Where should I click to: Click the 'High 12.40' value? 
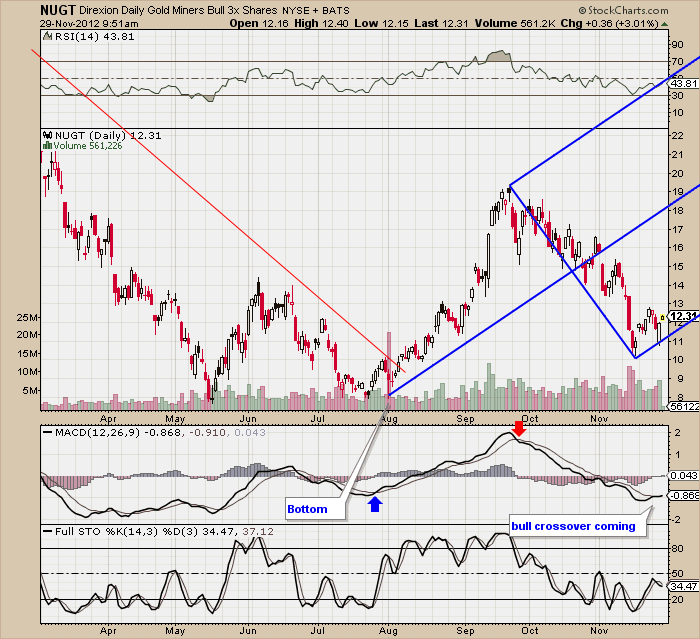point(321,24)
